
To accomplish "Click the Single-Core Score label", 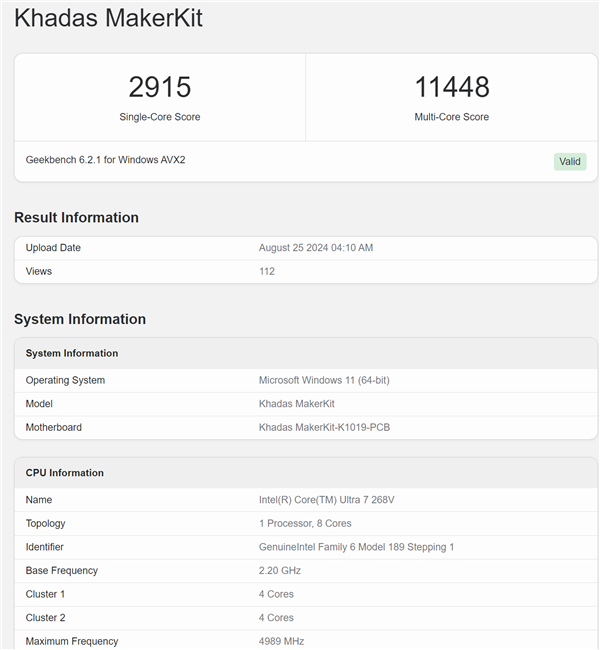I will coord(160,117).
